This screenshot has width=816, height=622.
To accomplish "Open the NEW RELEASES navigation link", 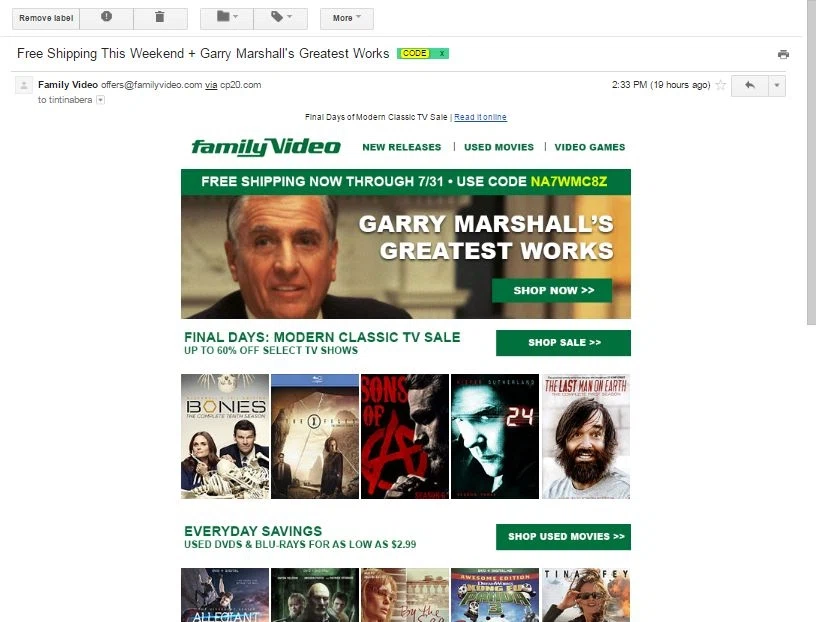I will [402, 147].
